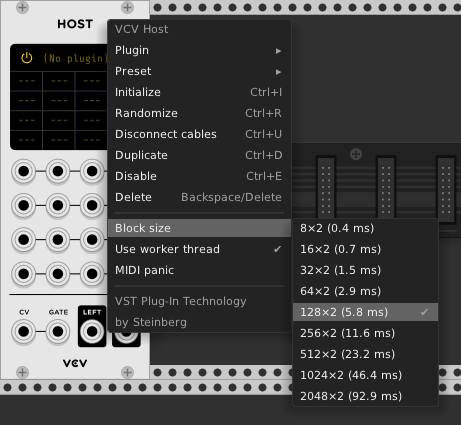Click the first jack in second parameter row
The image size is (461, 425).
24,205
